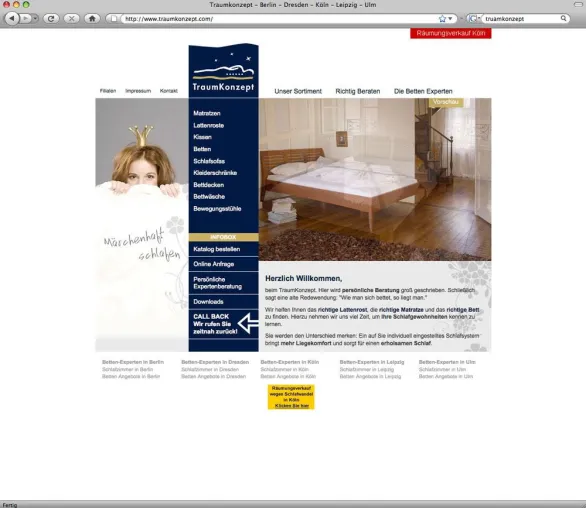Open Schlafzimmer in Köln link
The height and width of the screenshot is (508, 586).
coord(284,369)
